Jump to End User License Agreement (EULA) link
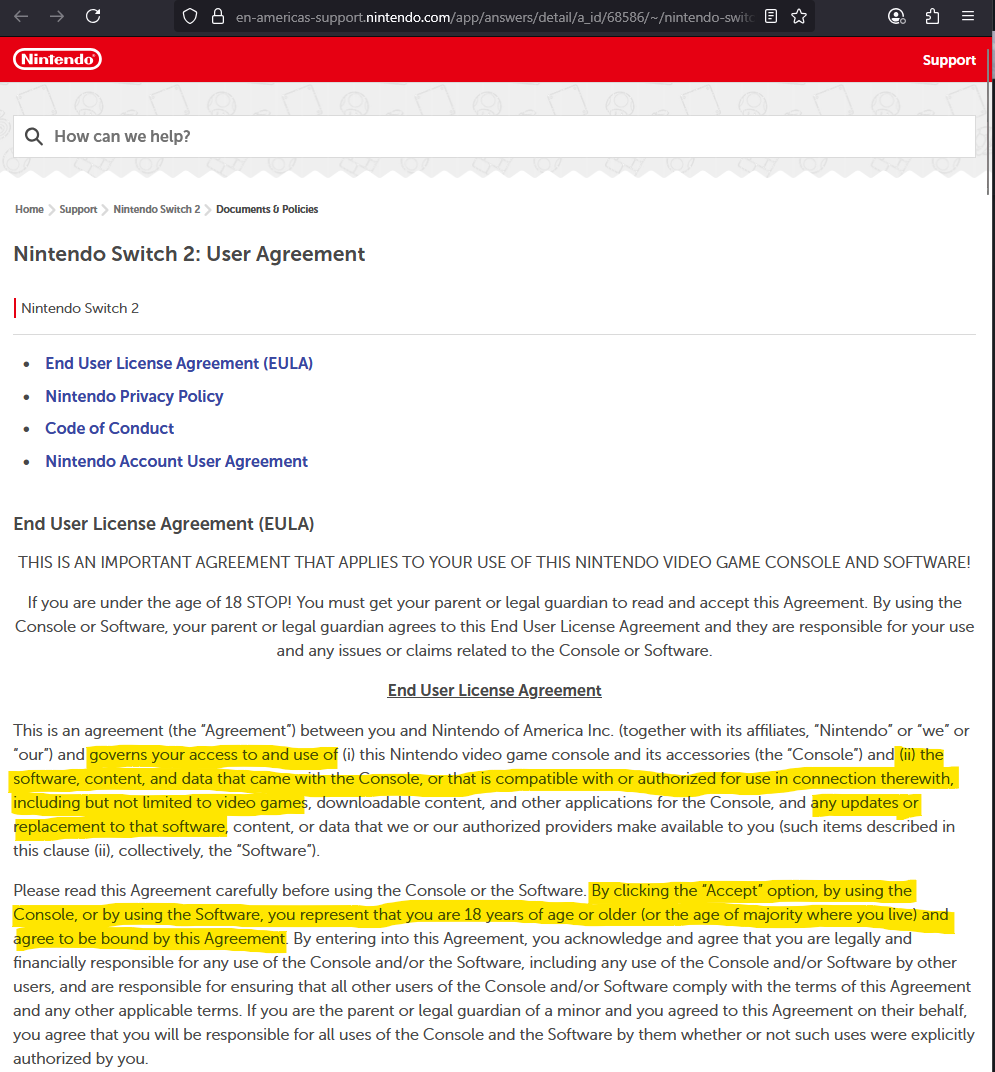 (x=179, y=364)
